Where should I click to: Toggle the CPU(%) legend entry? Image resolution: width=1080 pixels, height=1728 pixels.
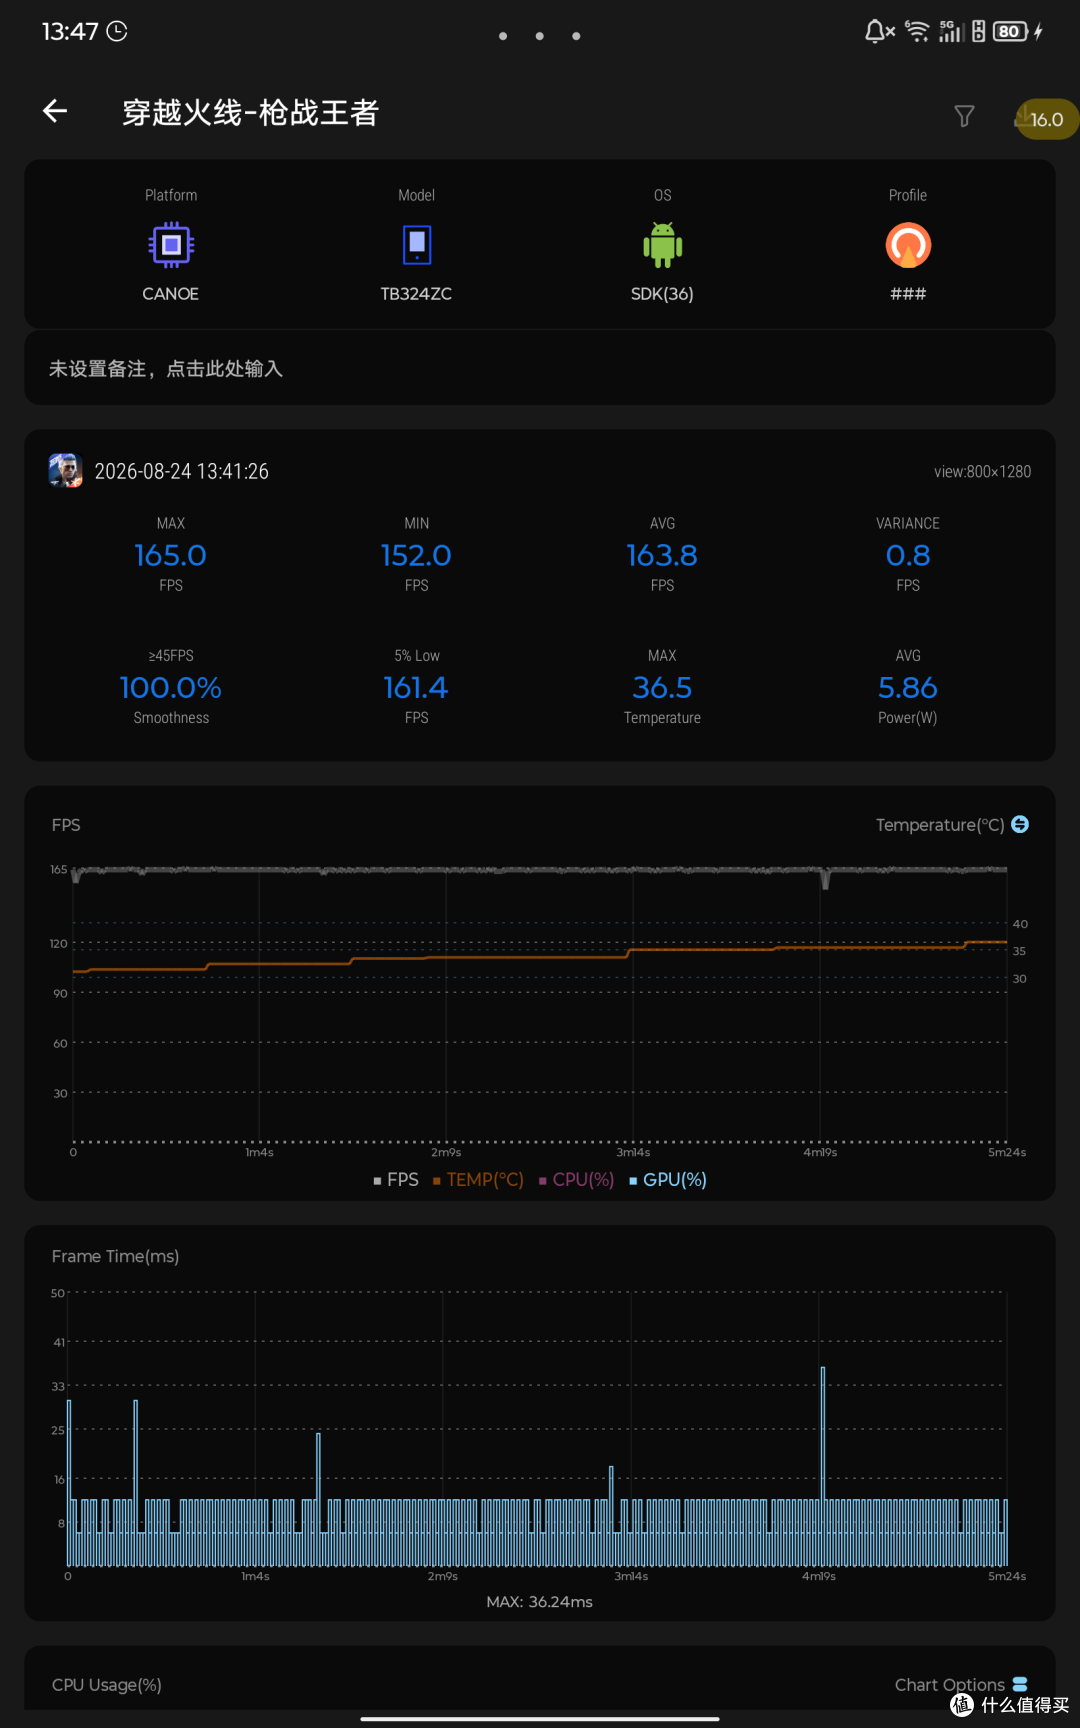(576, 1180)
